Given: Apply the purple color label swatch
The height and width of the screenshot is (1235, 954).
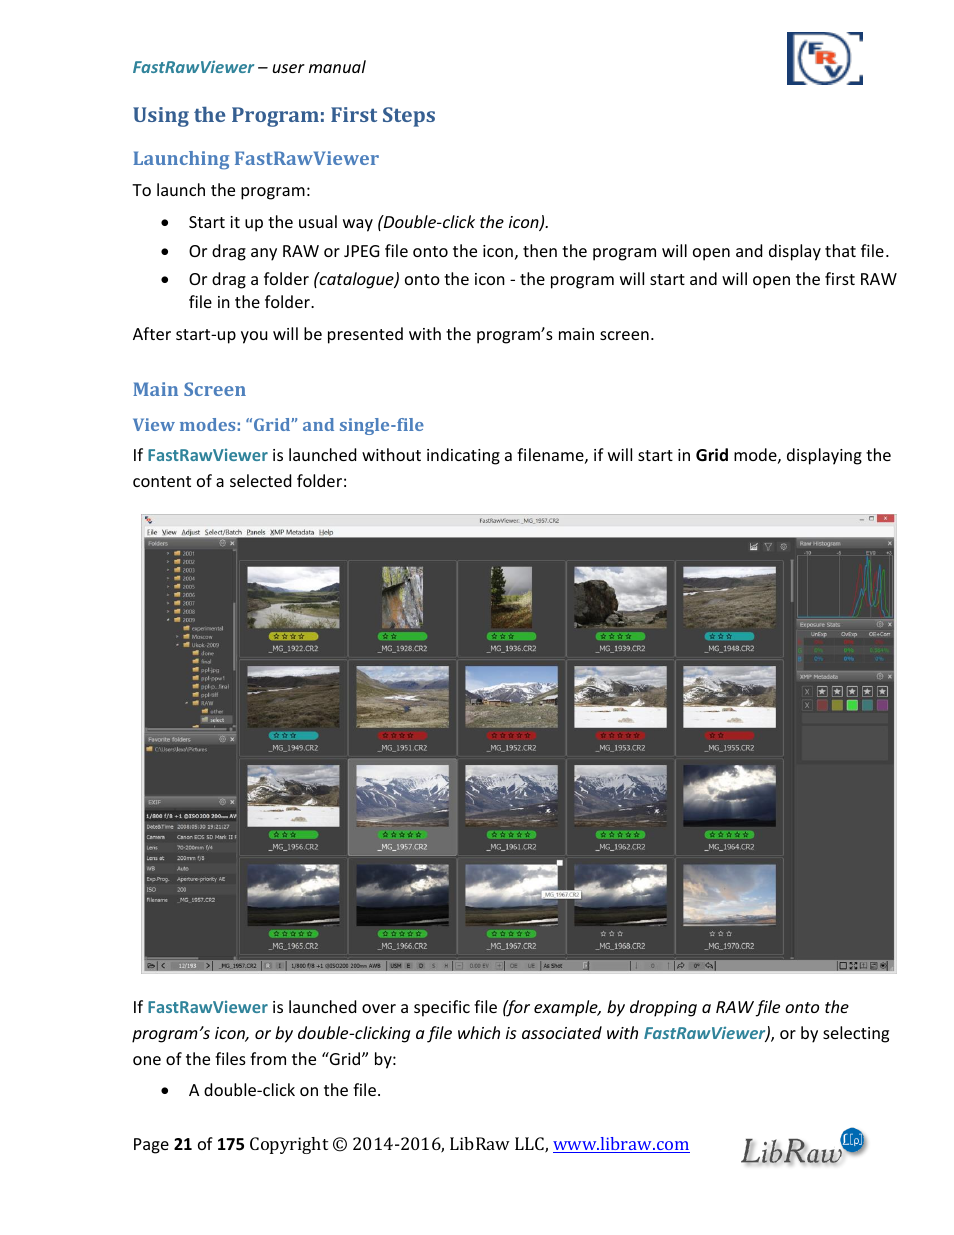Looking at the screenshot, I should [882, 705].
